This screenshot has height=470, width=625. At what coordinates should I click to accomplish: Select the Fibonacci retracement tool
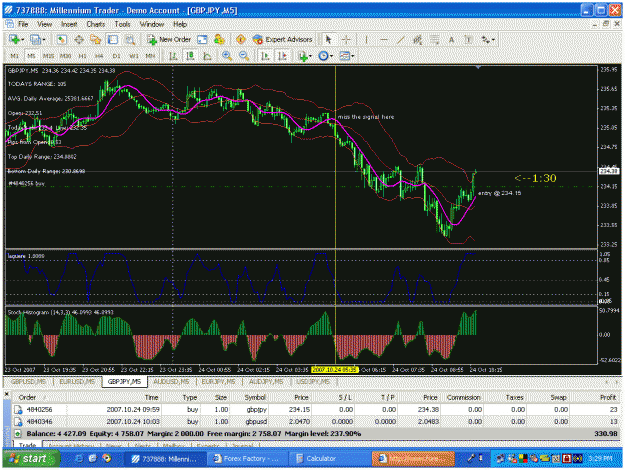[434, 39]
